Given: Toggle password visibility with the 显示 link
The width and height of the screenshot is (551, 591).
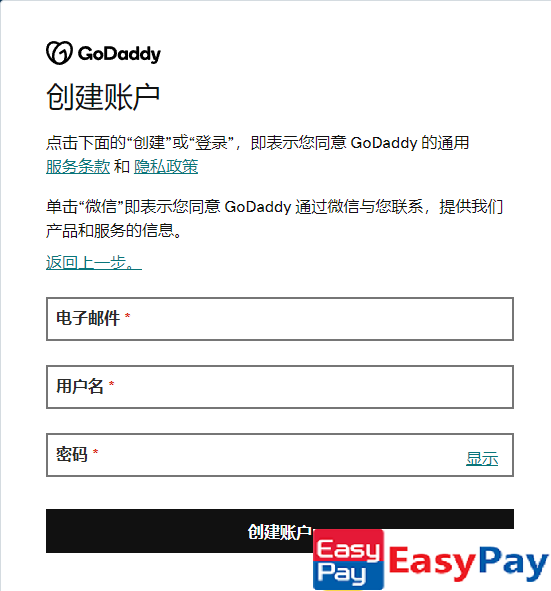Looking at the screenshot, I should click(482, 459).
